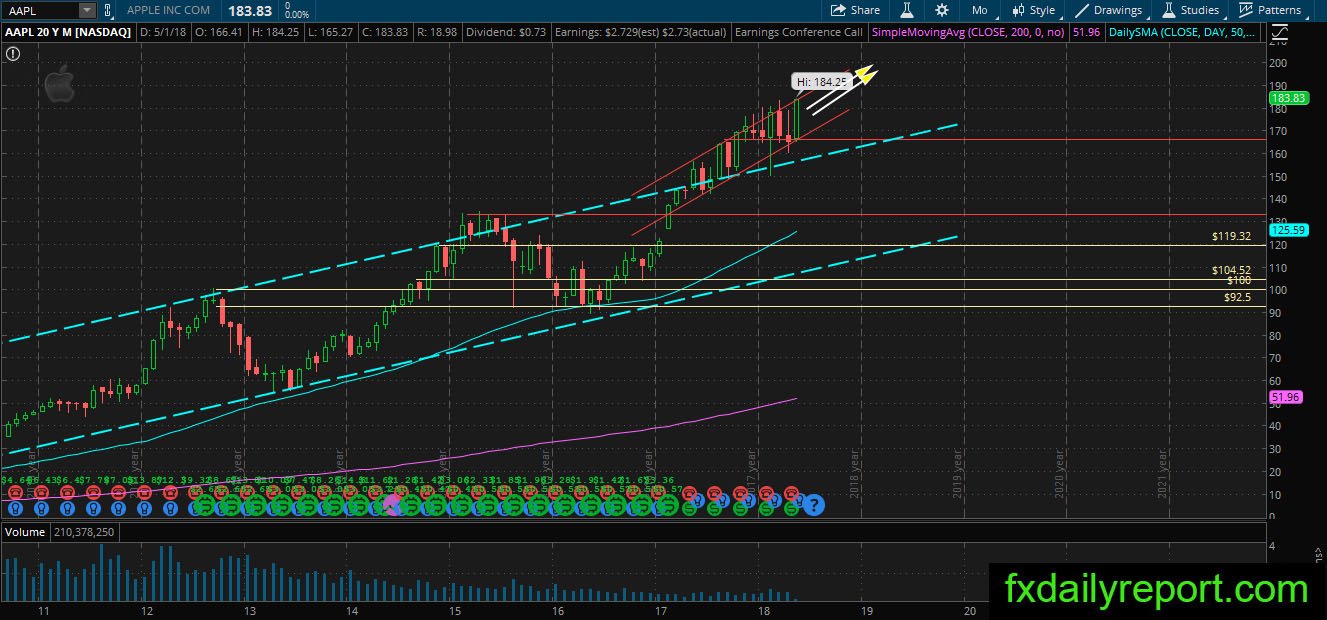Click the AAPL 20 Y M [NASDAQ] chart label

coord(67,33)
